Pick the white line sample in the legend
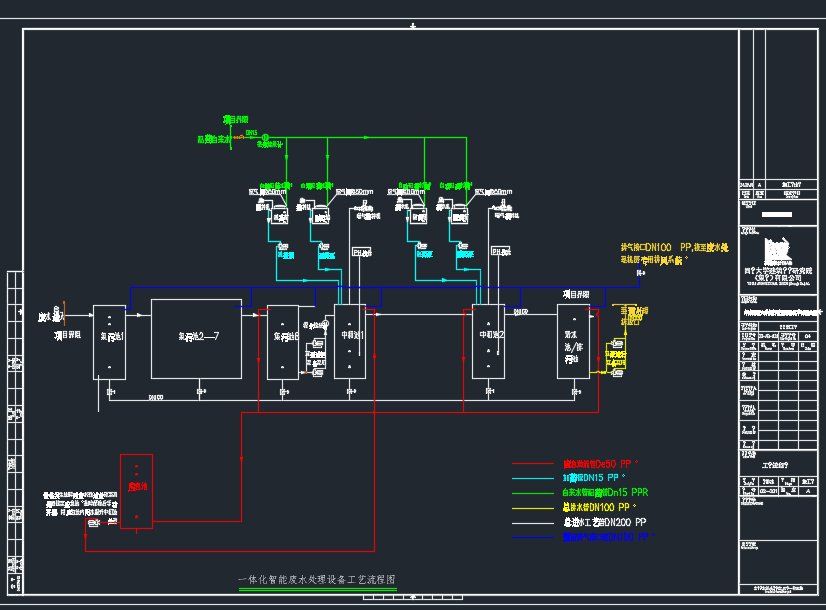The image size is (826, 610). pyautogui.click(x=533, y=523)
